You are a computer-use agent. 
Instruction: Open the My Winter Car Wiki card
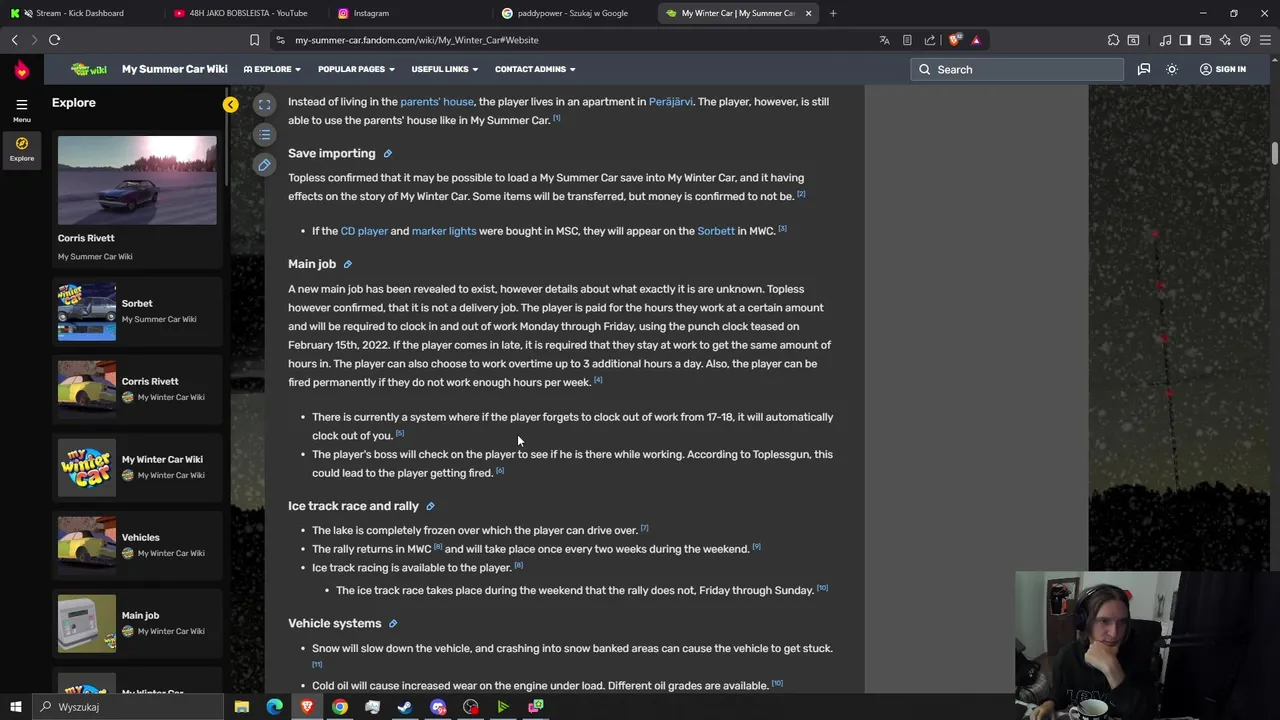coord(137,467)
